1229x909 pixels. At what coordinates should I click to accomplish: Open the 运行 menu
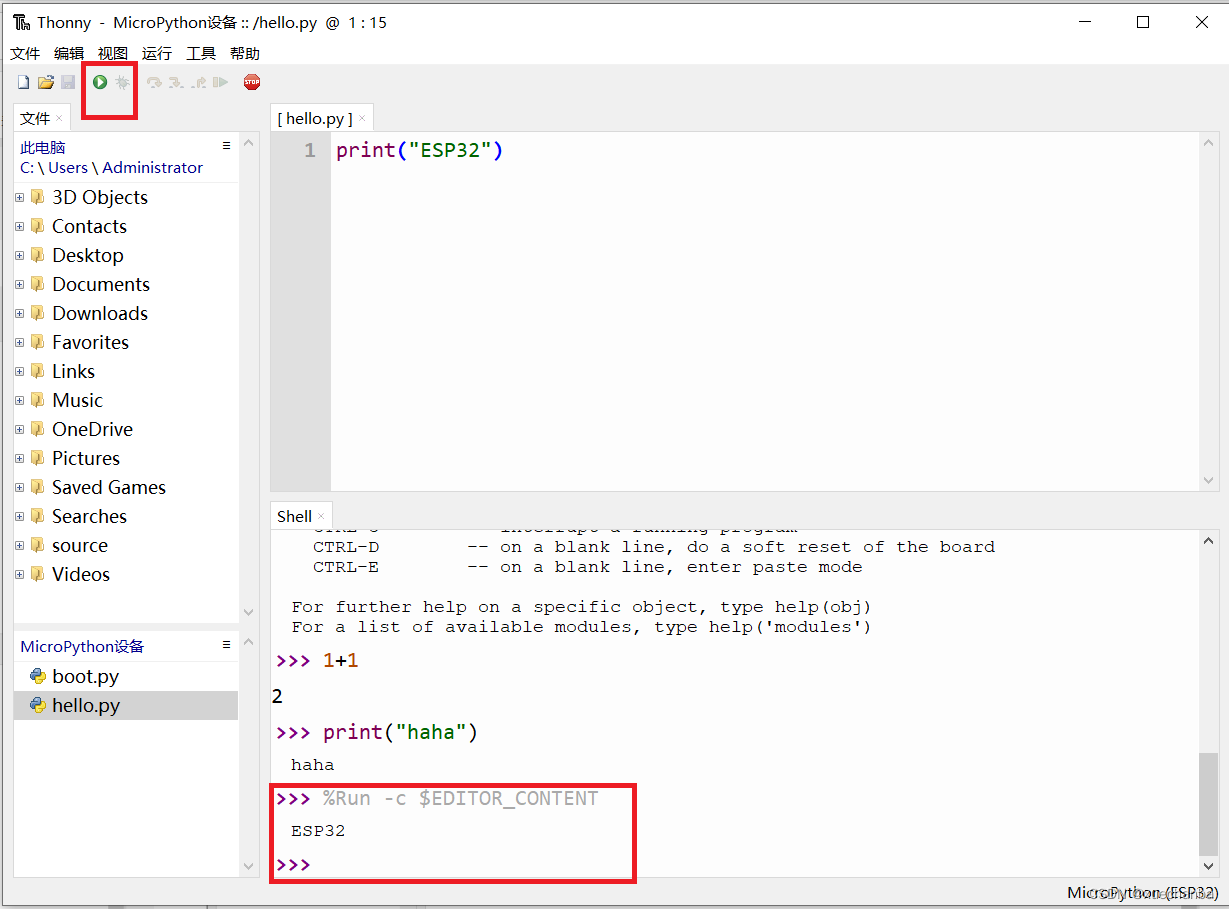pyautogui.click(x=156, y=53)
